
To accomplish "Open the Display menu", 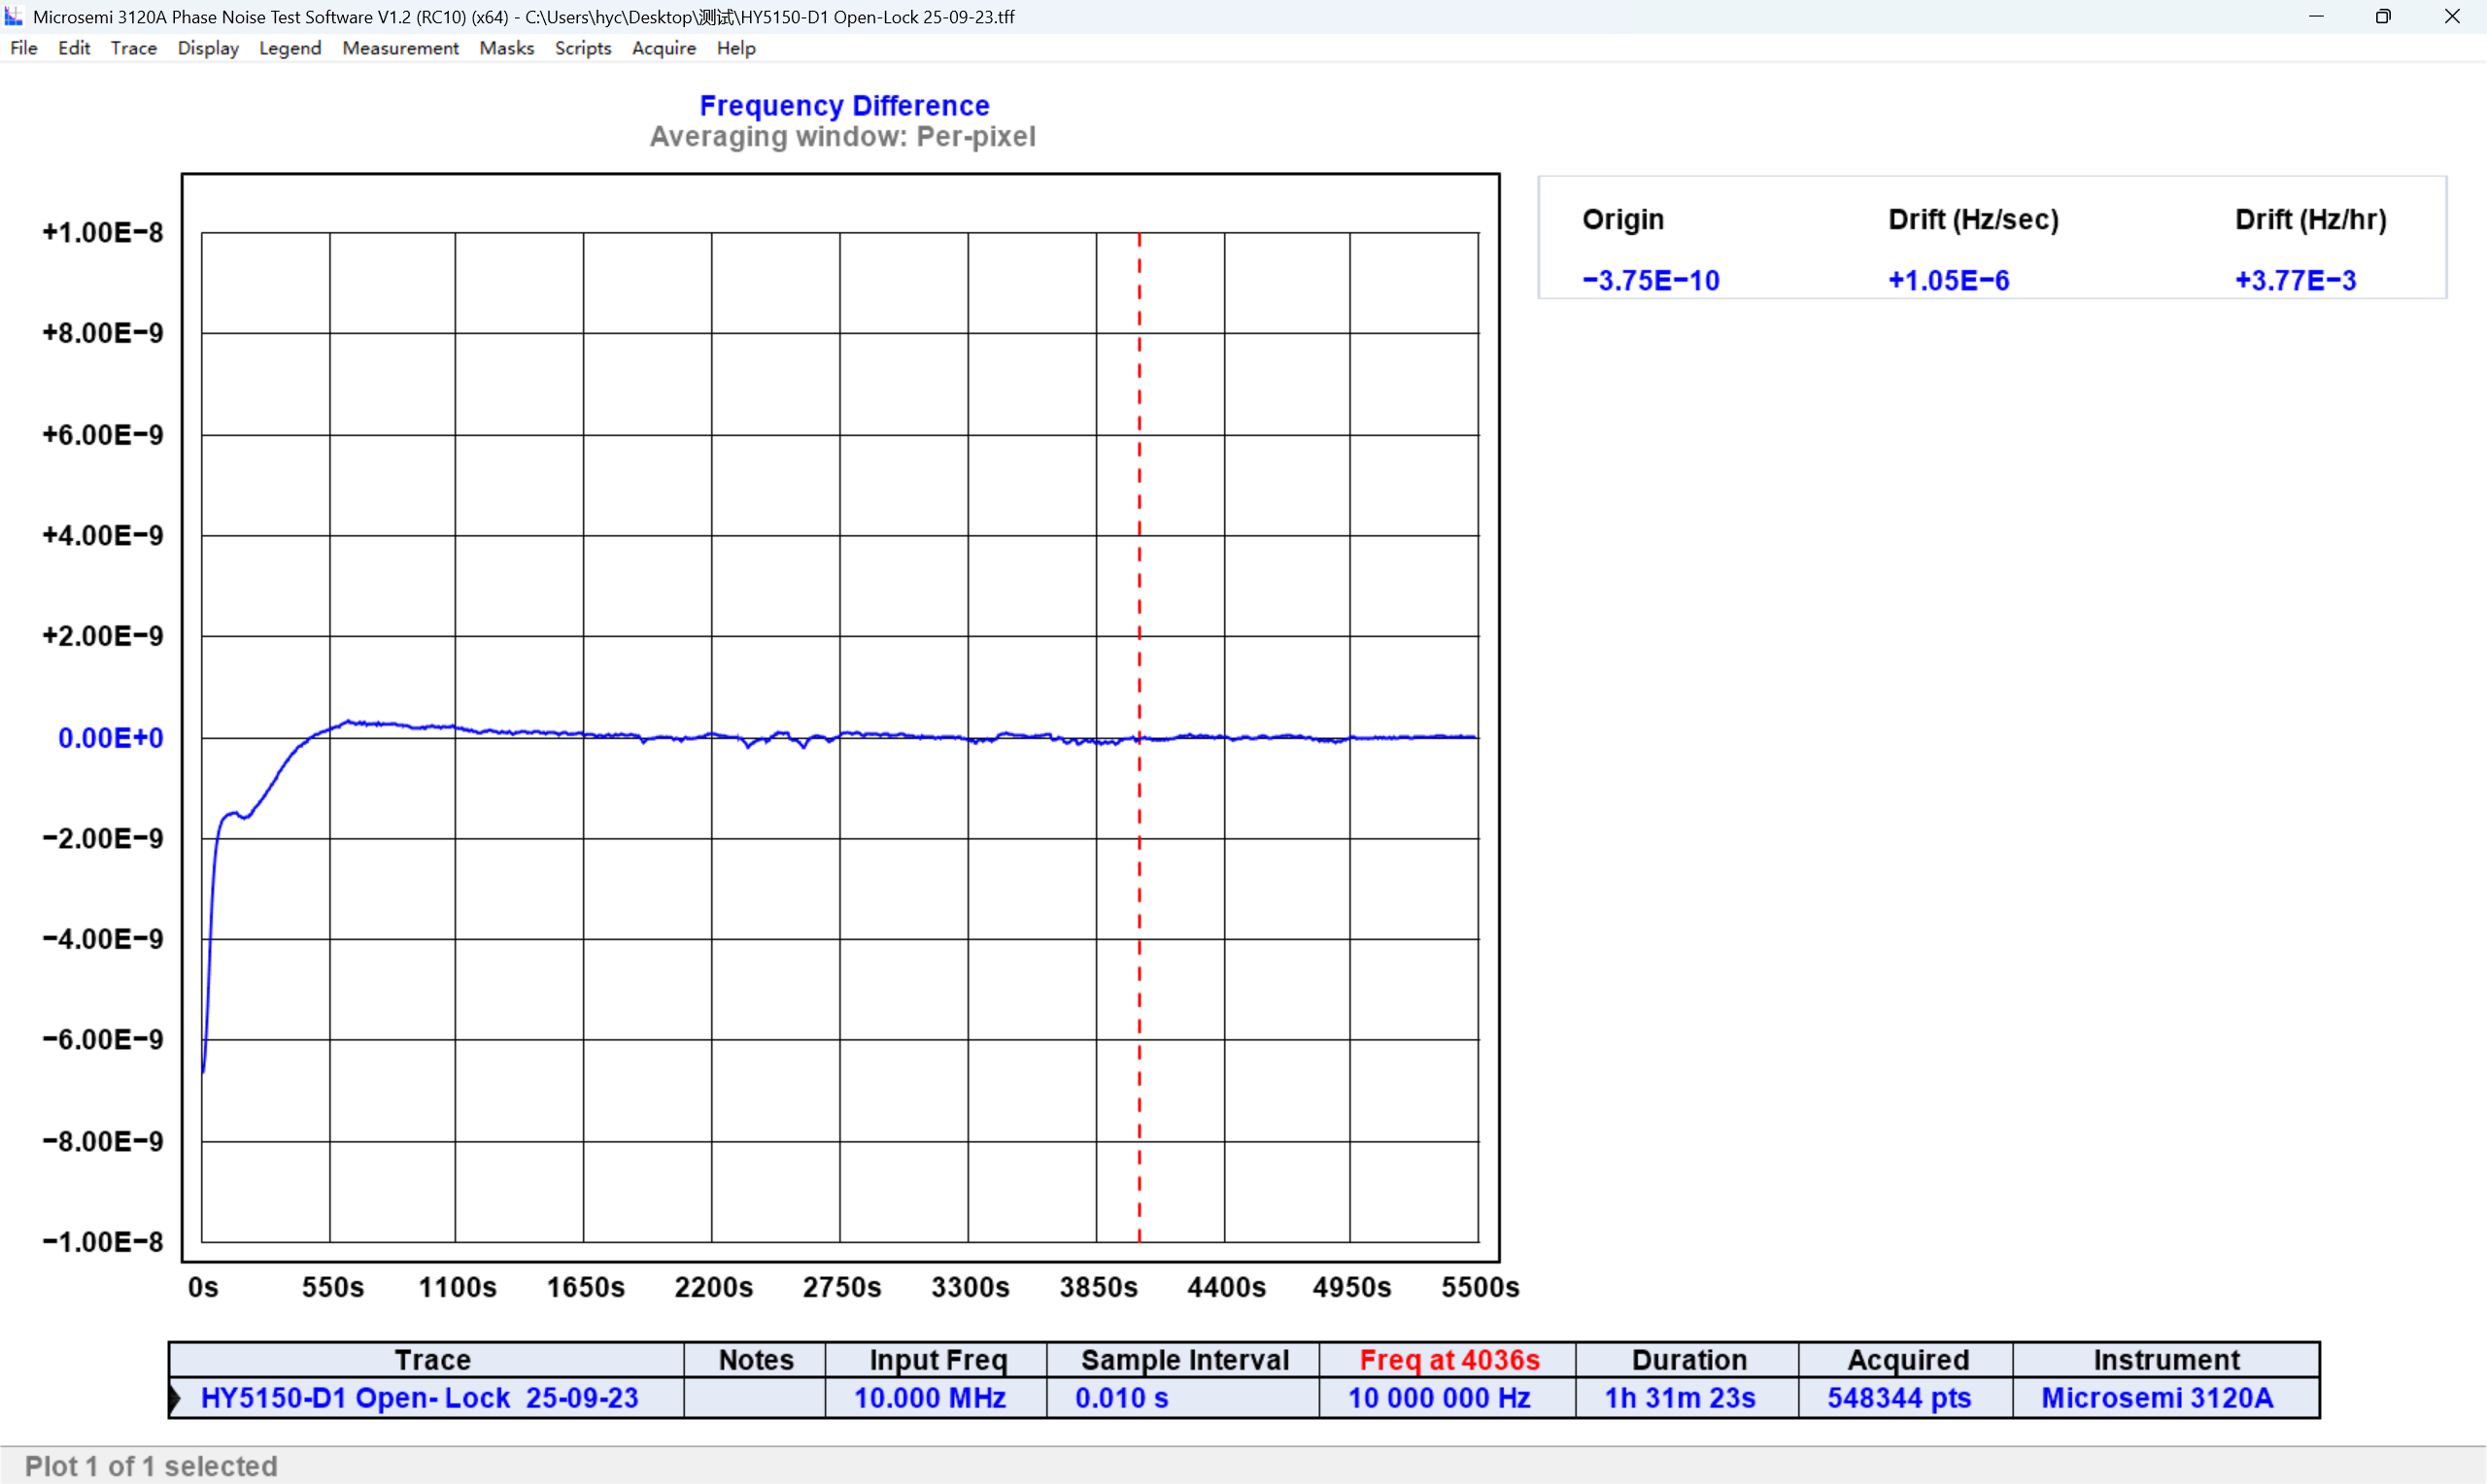I will pyautogui.click(x=208, y=48).
